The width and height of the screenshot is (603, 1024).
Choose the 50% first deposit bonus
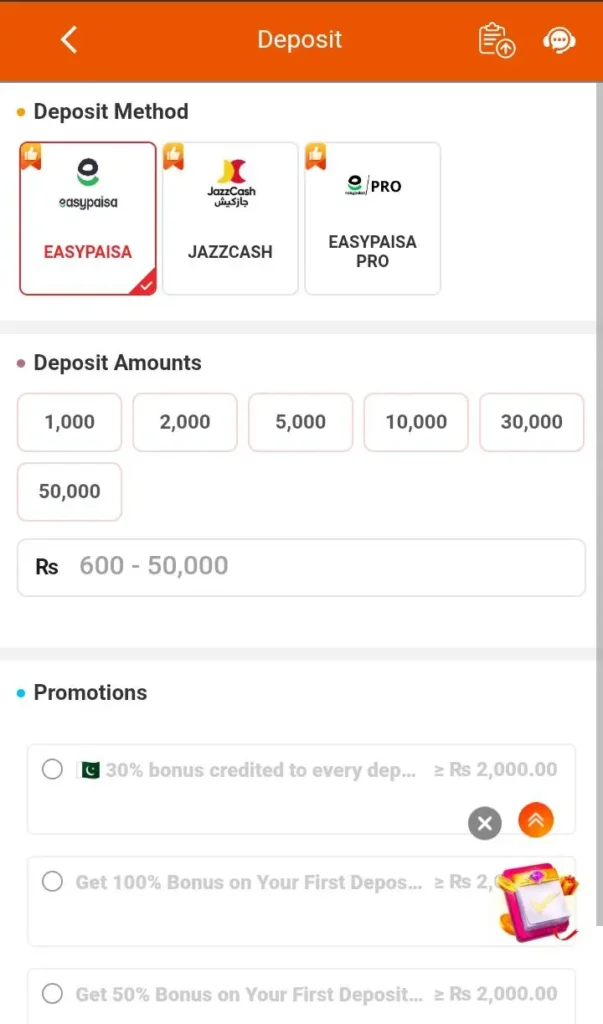point(52,993)
